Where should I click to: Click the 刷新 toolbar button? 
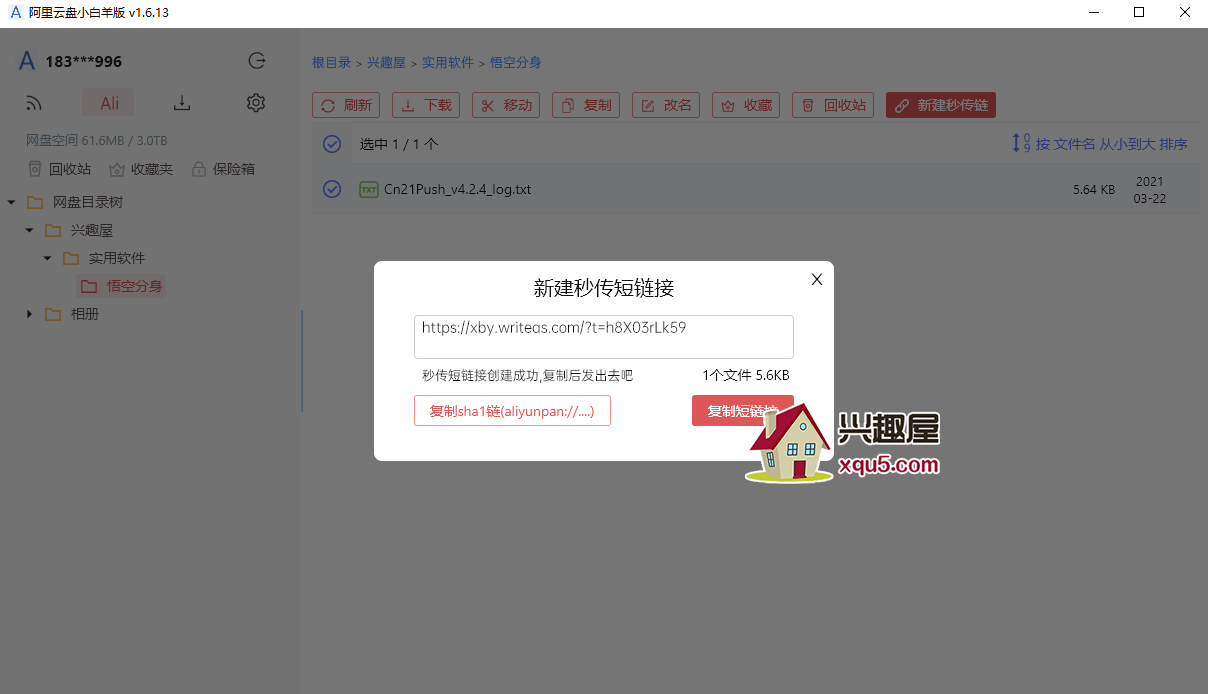(346, 105)
